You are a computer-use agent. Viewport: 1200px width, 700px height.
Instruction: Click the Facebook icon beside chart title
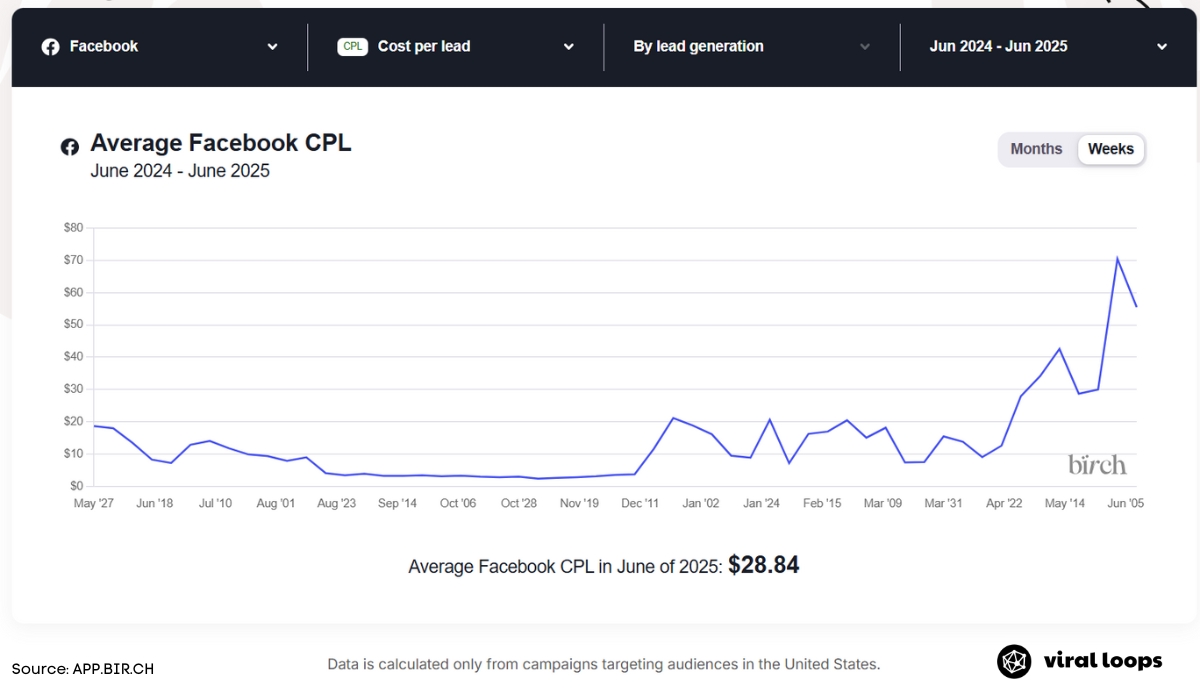point(69,147)
